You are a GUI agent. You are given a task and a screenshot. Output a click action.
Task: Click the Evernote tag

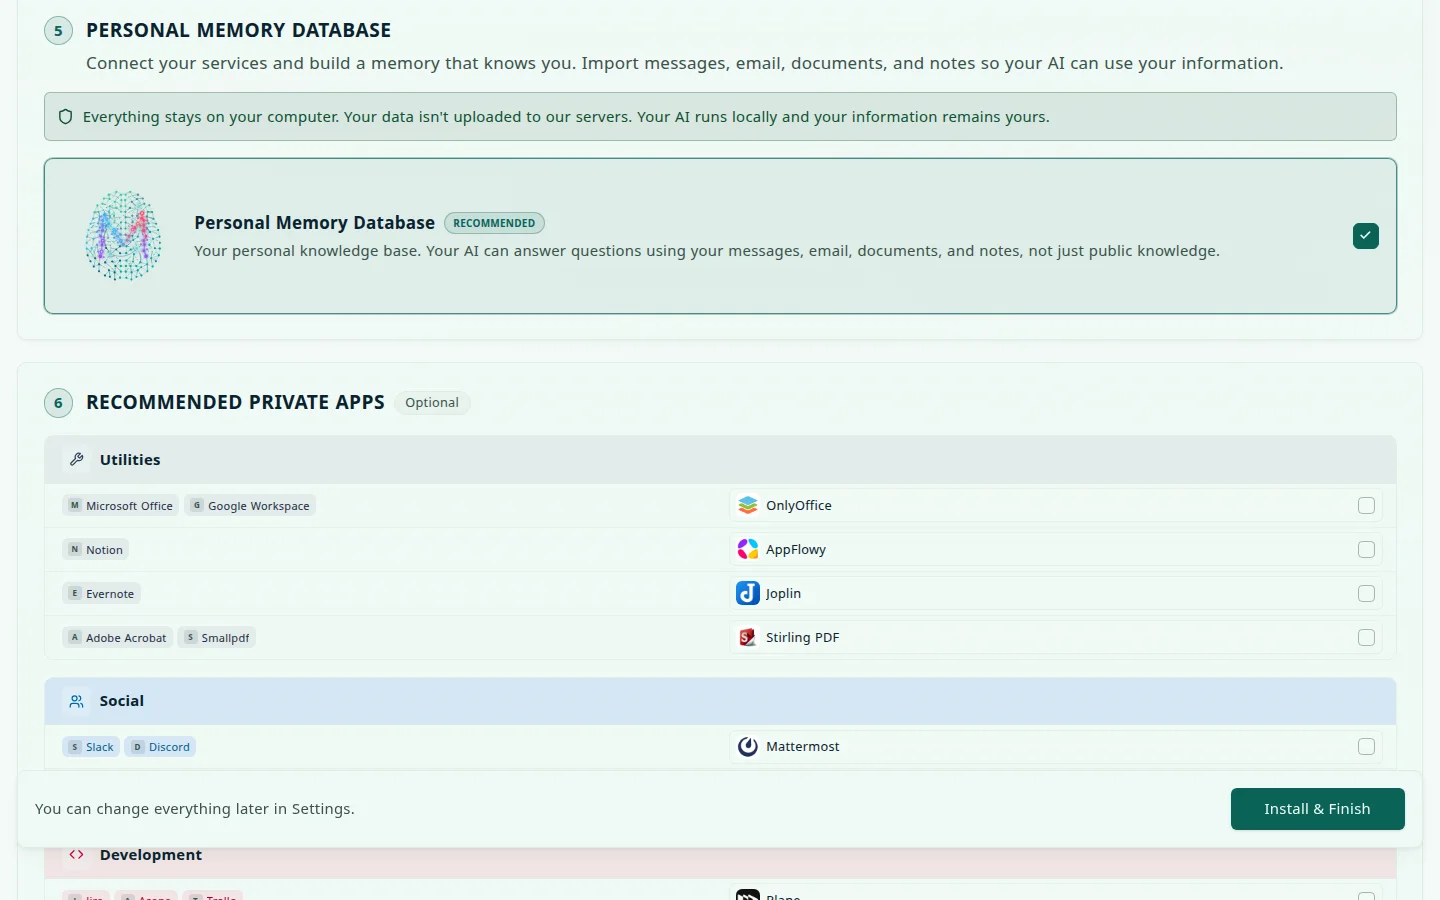point(101,594)
